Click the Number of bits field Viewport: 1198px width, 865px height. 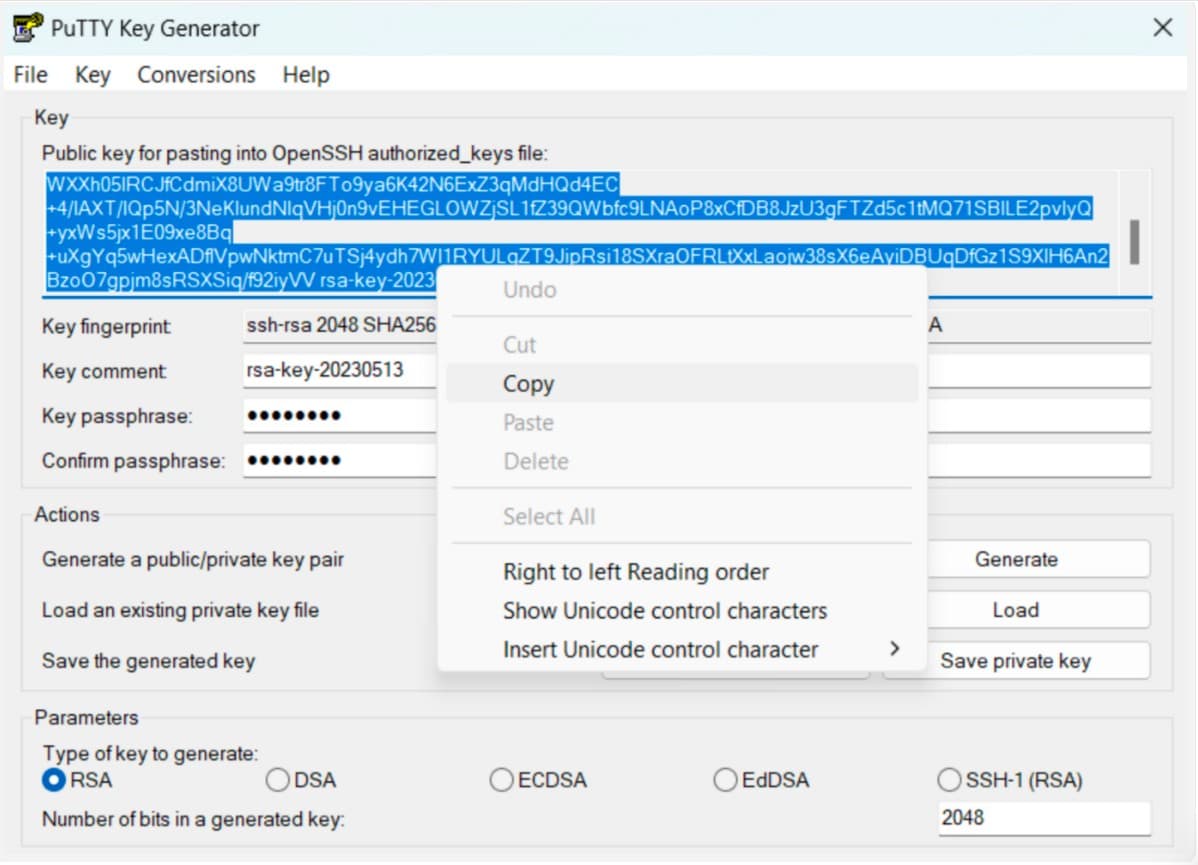(x=1044, y=818)
